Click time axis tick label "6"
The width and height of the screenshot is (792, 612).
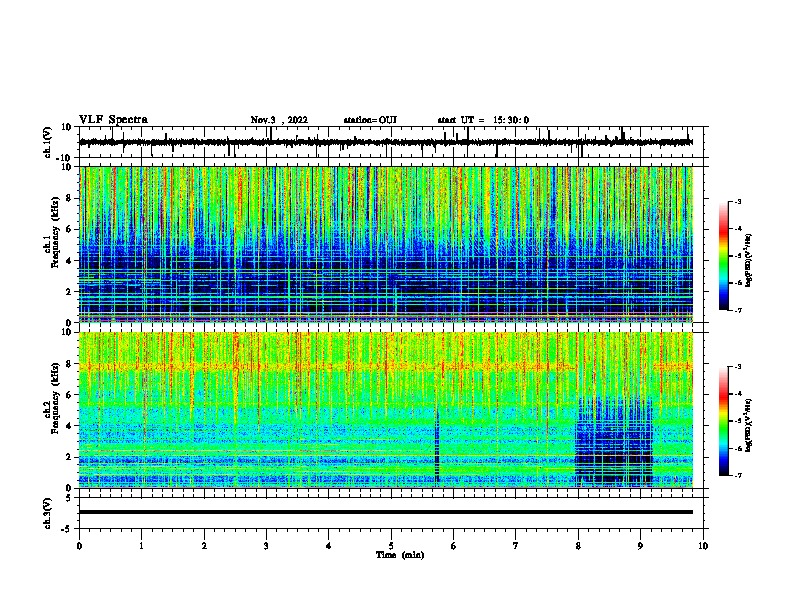[454, 545]
